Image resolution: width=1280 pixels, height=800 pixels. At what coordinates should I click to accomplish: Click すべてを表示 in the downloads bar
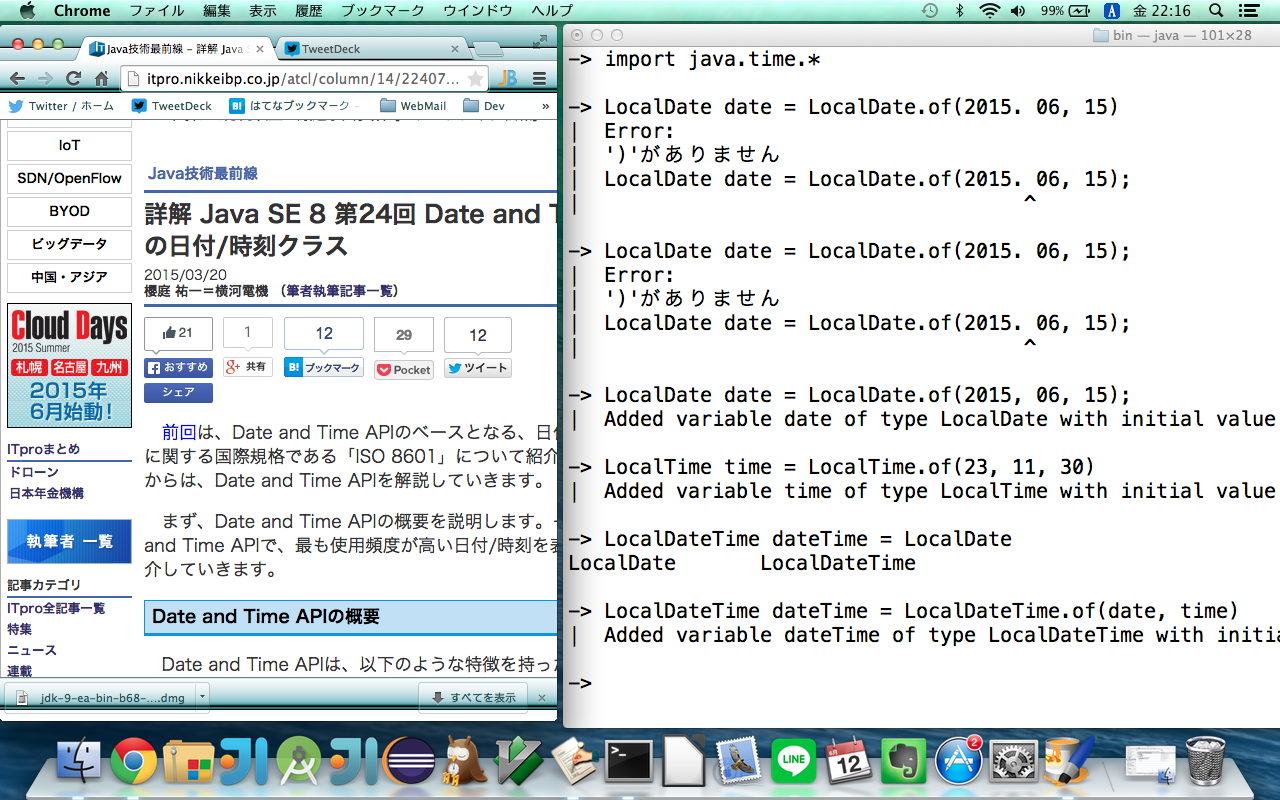pyautogui.click(x=473, y=697)
